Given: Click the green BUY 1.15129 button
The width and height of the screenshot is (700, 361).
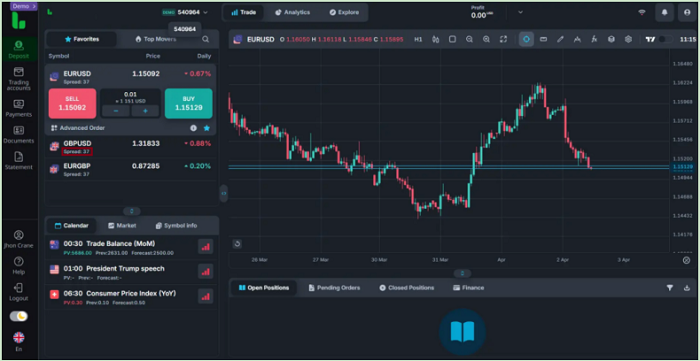Looking at the screenshot, I should coord(188,104).
